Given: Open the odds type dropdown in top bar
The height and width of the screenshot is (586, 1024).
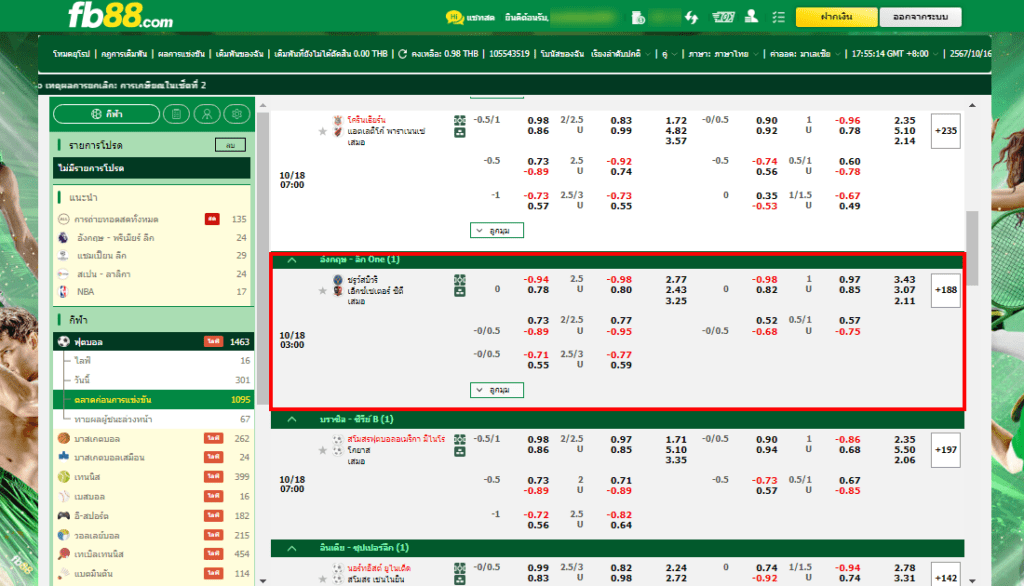Looking at the screenshot, I should [805, 54].
